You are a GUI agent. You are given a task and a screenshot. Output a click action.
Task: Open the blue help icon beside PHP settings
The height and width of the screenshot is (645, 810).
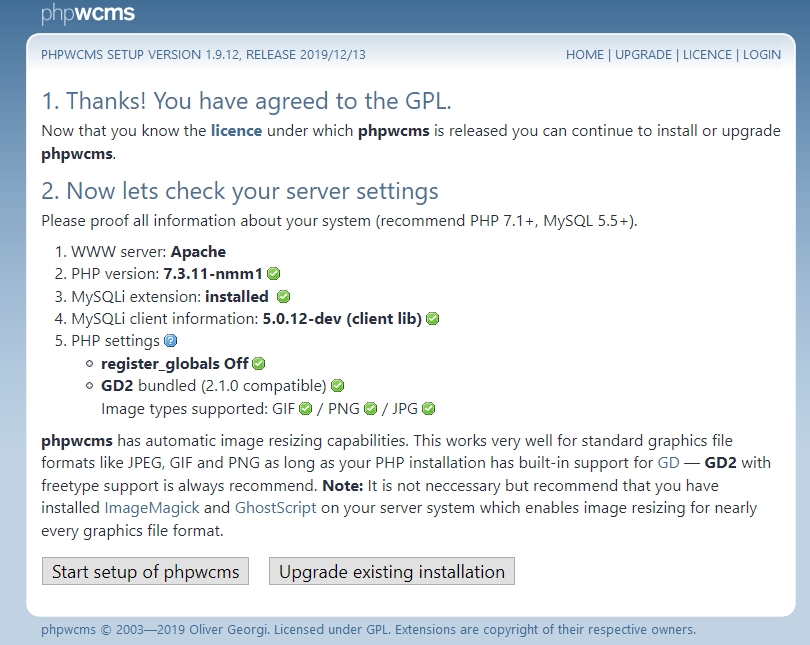point(170,341)
